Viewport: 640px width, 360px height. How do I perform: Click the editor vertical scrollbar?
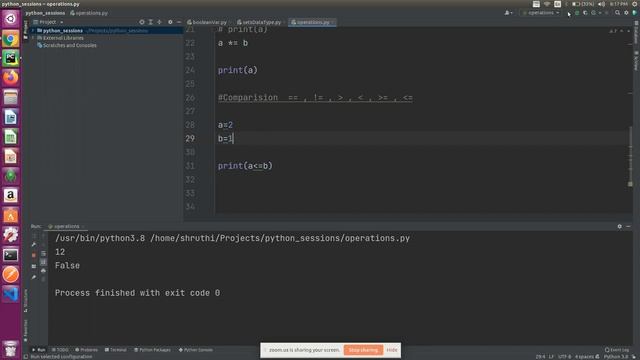[631, 155]
